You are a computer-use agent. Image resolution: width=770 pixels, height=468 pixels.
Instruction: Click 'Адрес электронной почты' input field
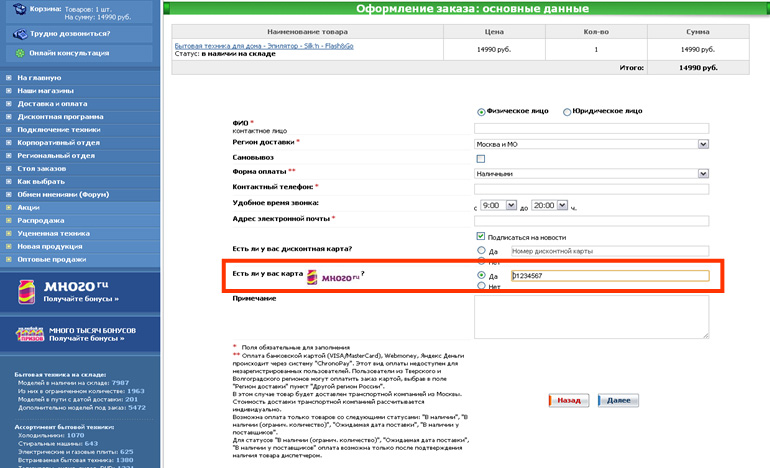591,221
